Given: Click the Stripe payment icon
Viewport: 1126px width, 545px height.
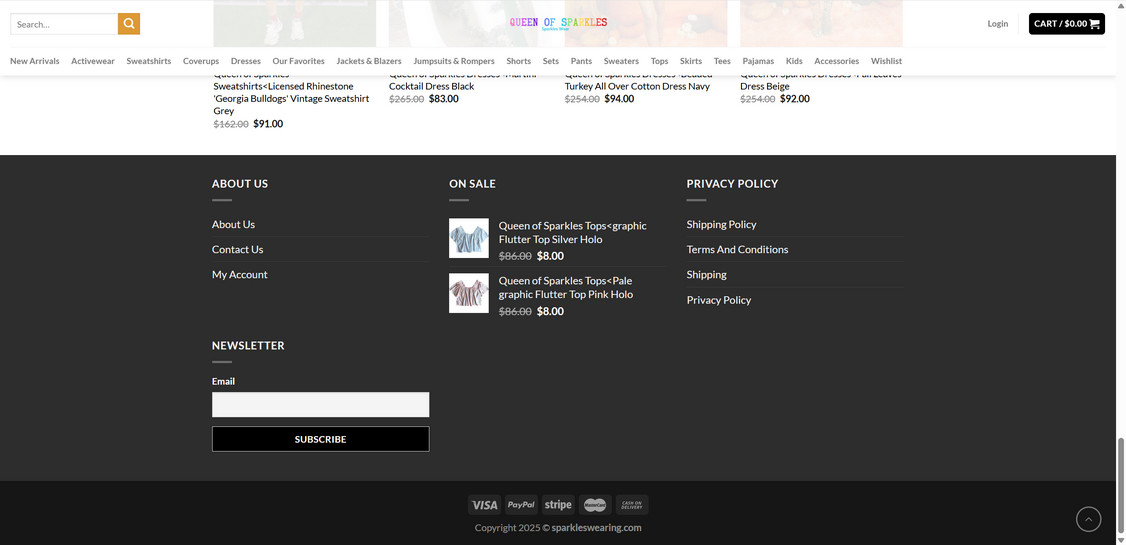Looking at the screenshot, I should pos(558,505).
